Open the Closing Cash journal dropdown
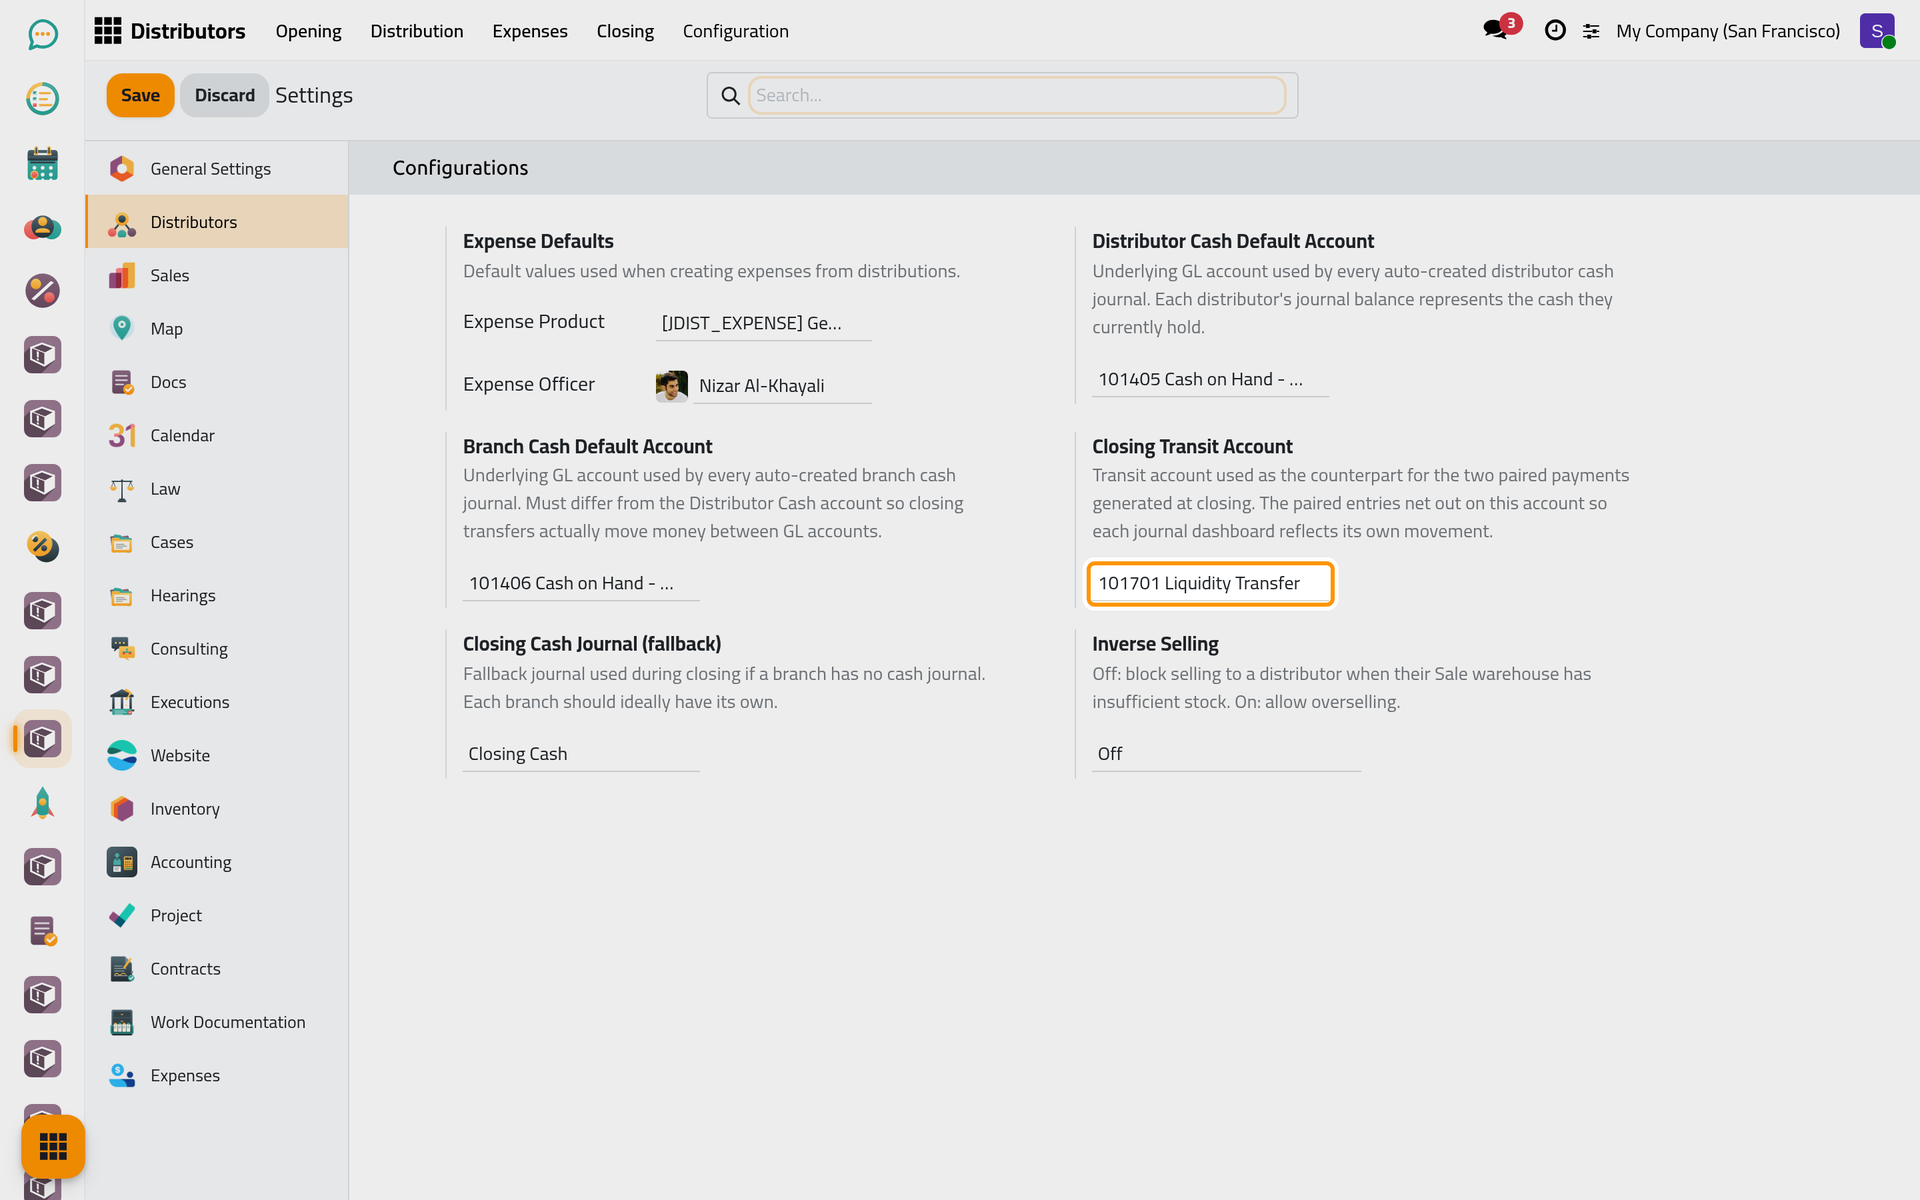Screen dimensions: 1920x1200 (581, 754)
